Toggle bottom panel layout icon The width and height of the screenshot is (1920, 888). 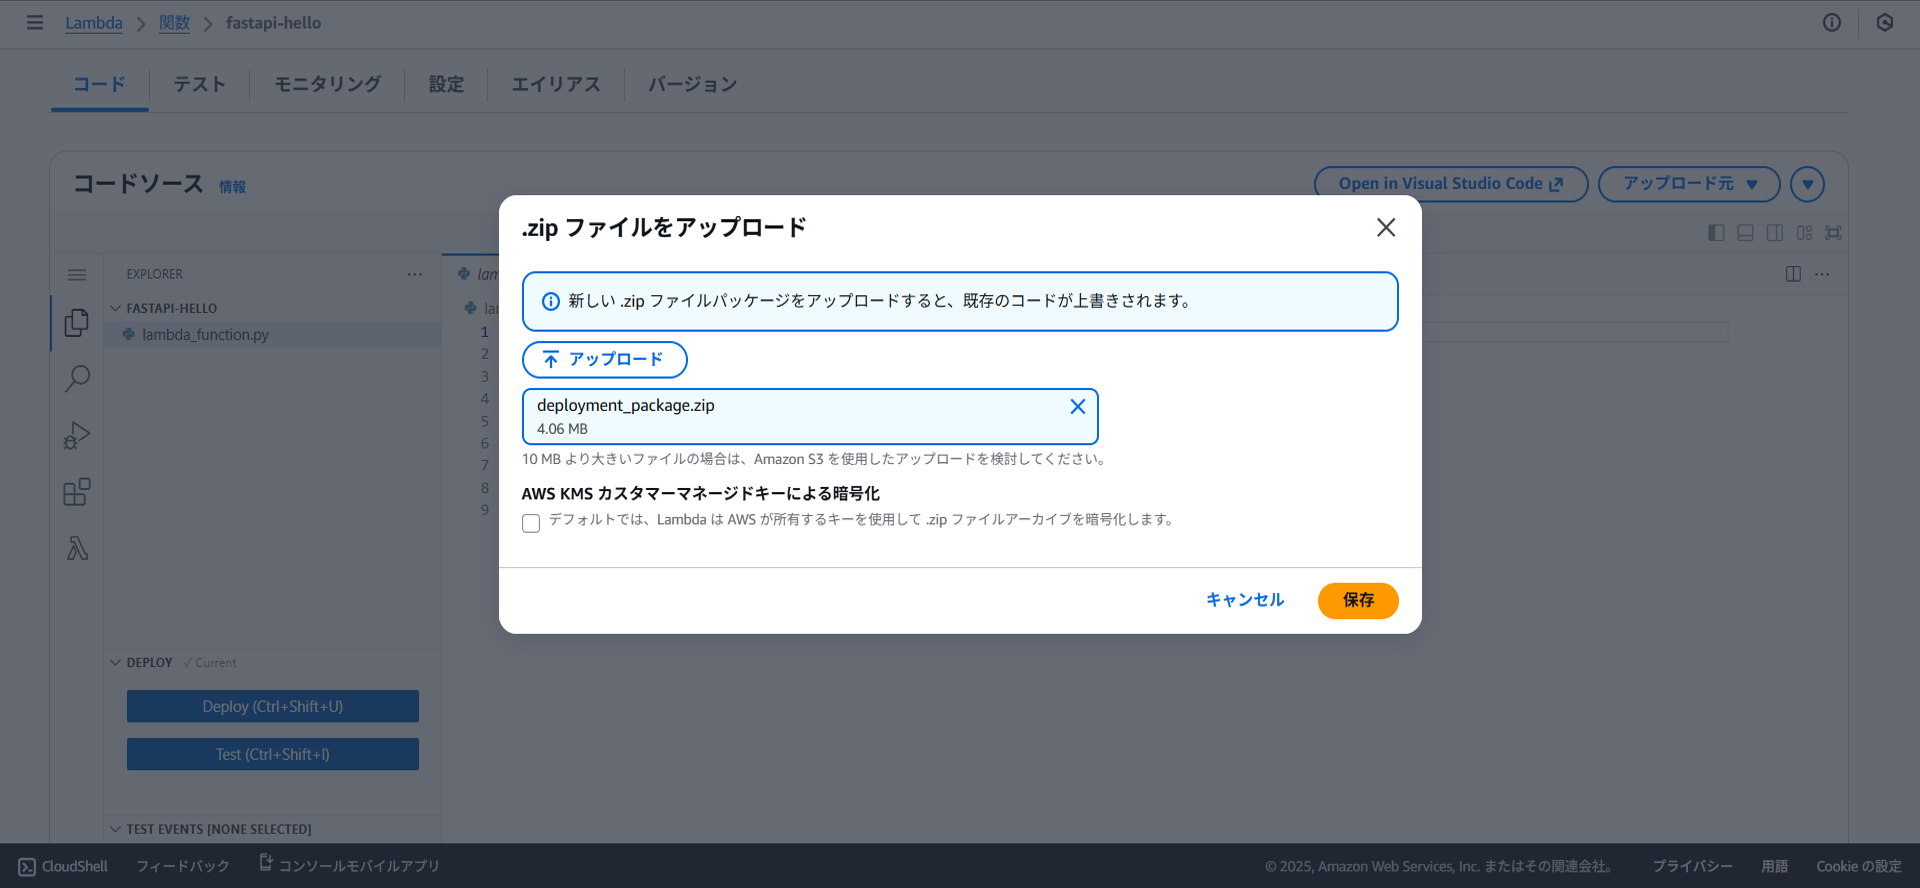[1746, 232]
